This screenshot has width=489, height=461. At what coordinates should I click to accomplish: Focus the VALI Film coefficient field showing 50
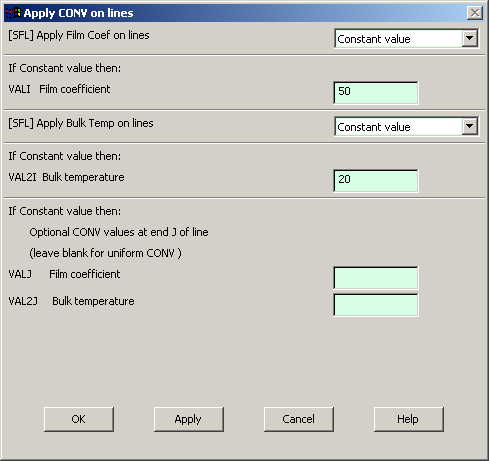pos(376,92)
